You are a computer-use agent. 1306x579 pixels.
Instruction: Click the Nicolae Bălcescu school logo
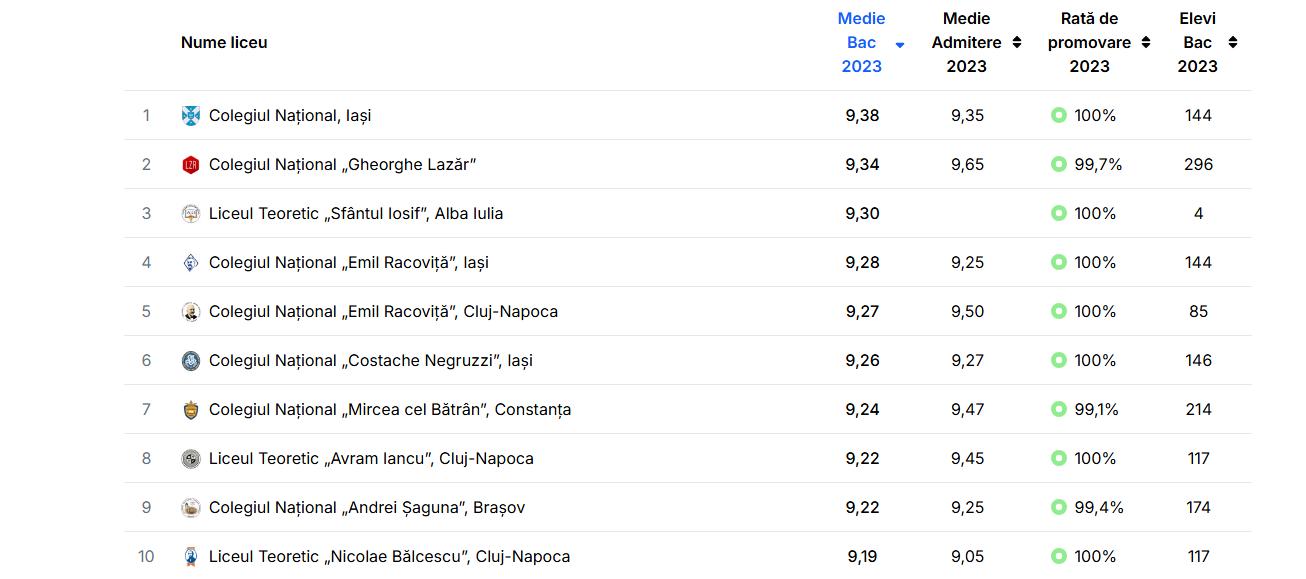pos(191,557)
